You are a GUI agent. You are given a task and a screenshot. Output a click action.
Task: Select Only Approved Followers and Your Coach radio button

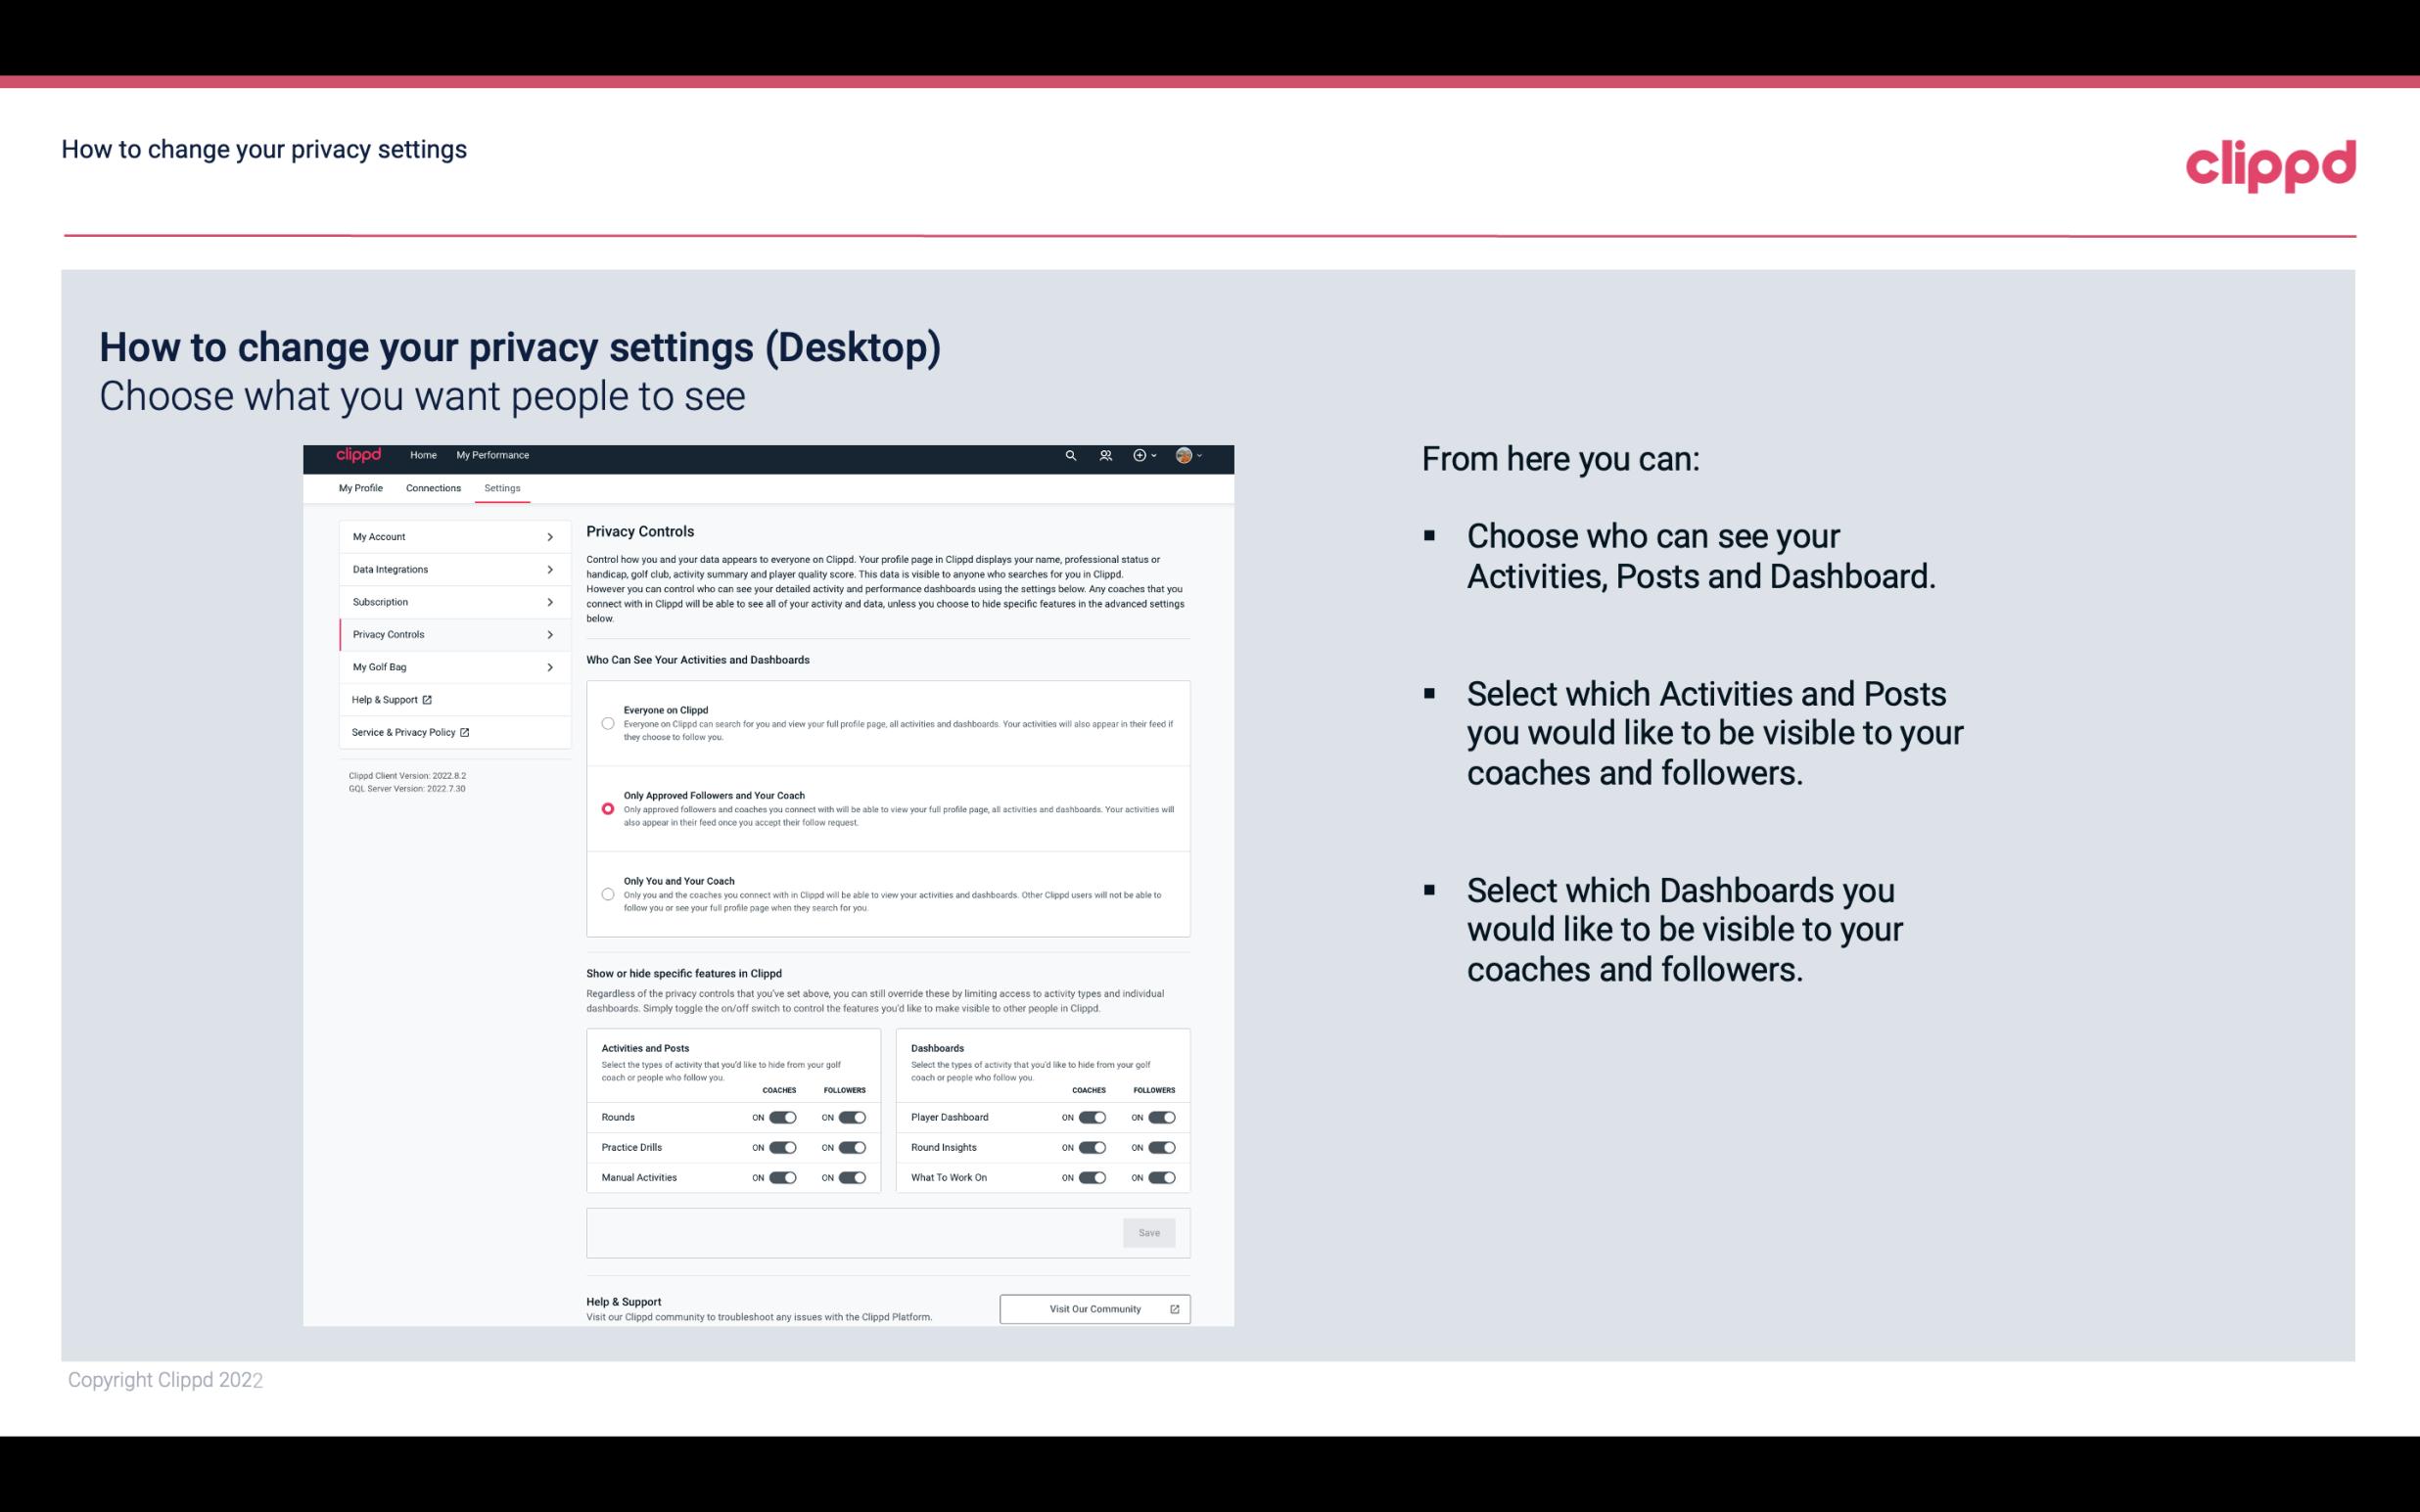(x=606, y=808)
